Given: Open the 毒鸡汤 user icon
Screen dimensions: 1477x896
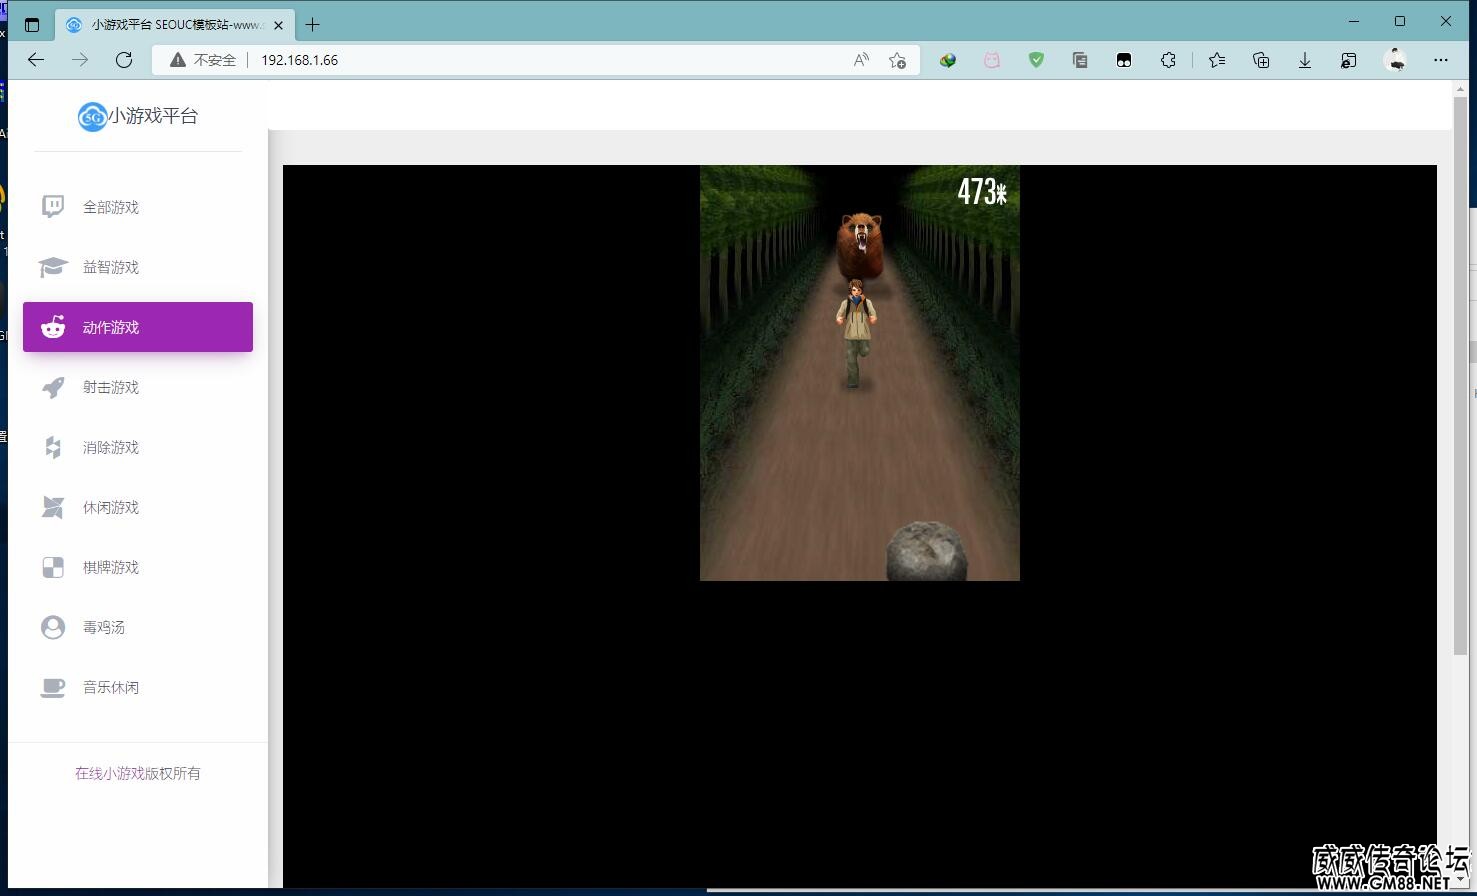Looking at the screenshot, I should tap(53, 627).
